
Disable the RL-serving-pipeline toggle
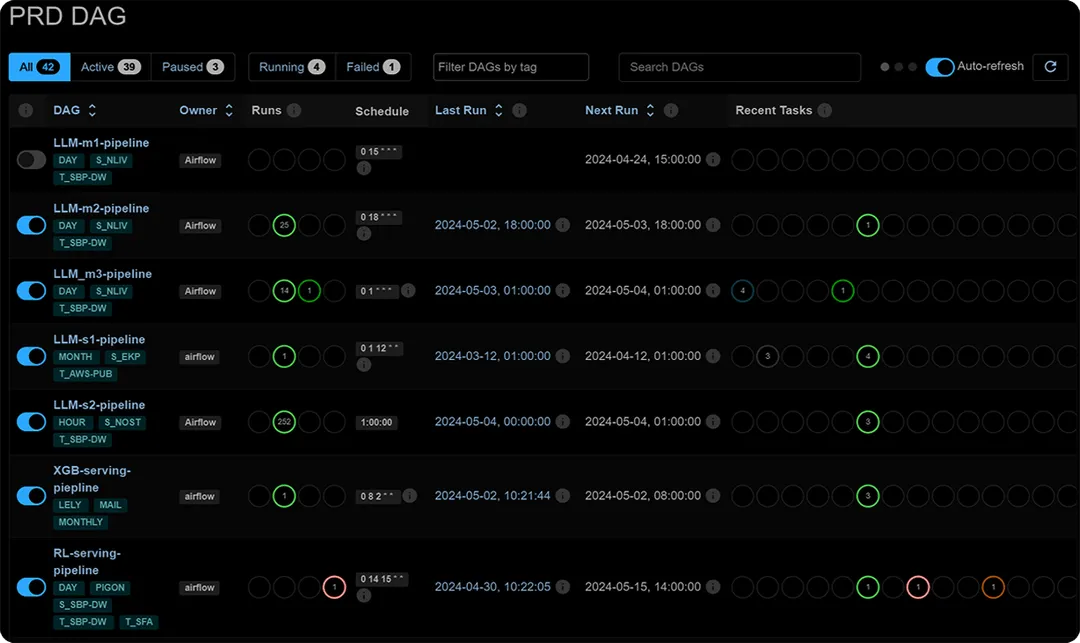tap(31, 587)
